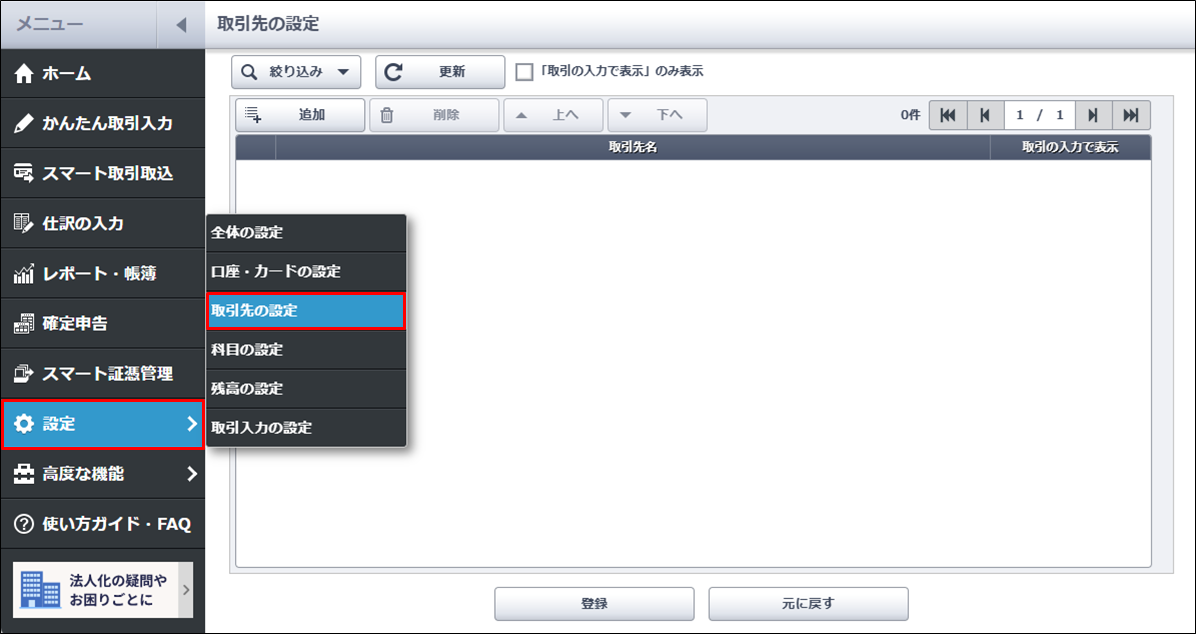Click the スマート取引取込 import icon
1196x634 pixels.
pyautogui.click(x=24, y=173)
